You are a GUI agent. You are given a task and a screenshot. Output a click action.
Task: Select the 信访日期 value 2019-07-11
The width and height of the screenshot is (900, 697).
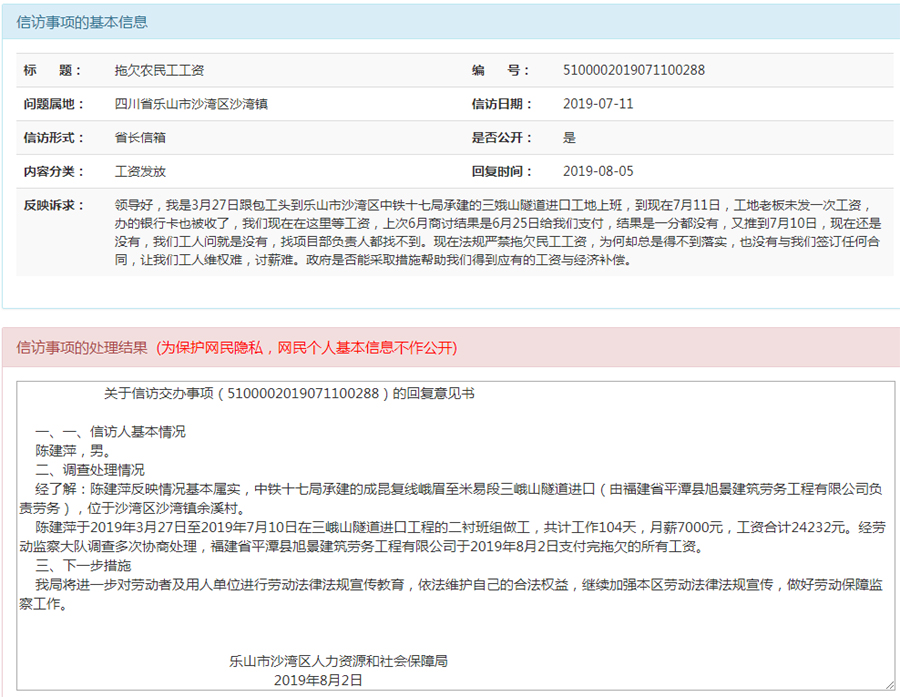click(x=598, y=104)
